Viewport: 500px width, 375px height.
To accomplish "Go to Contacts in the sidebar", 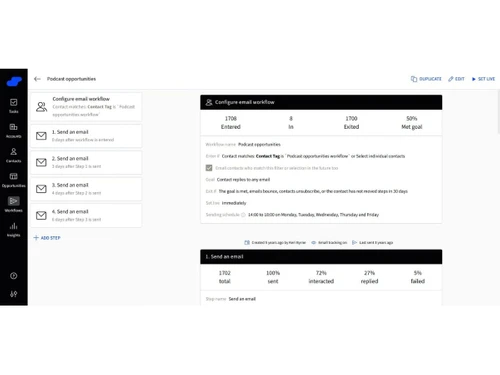I will click(14, 155).
